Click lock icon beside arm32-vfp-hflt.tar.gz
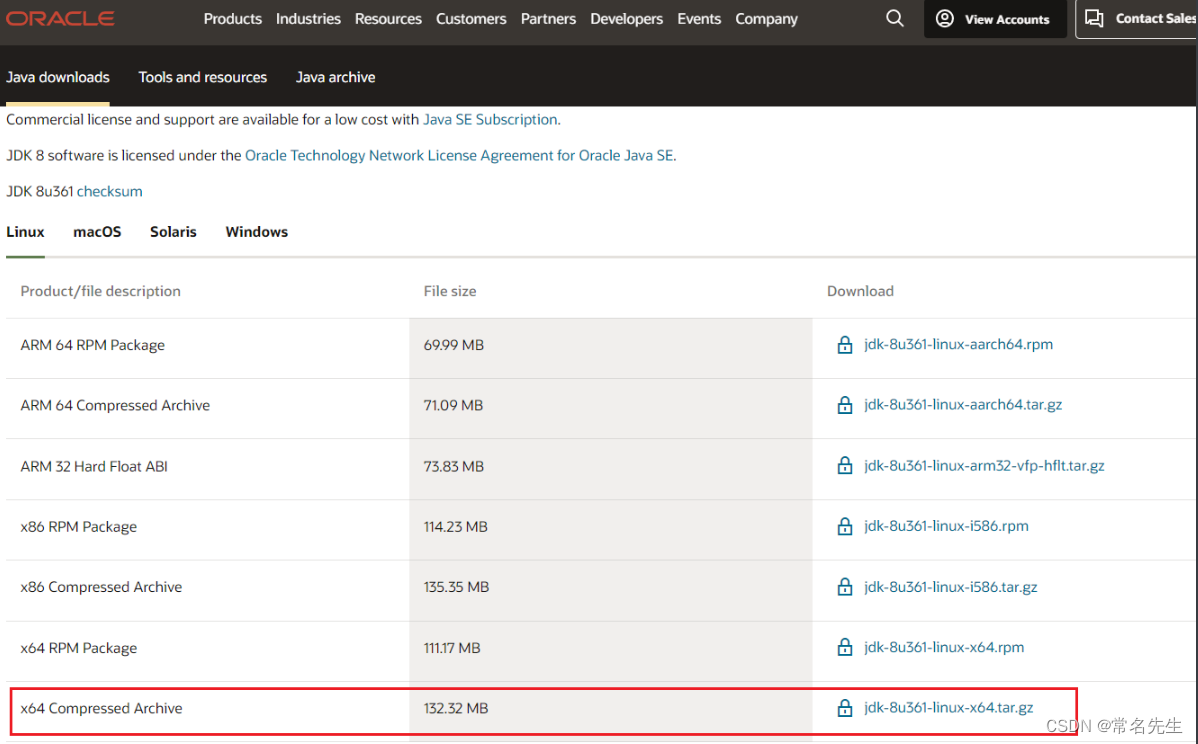The width and height of the screenshot is (1198, 744). [x=844, y=465]
